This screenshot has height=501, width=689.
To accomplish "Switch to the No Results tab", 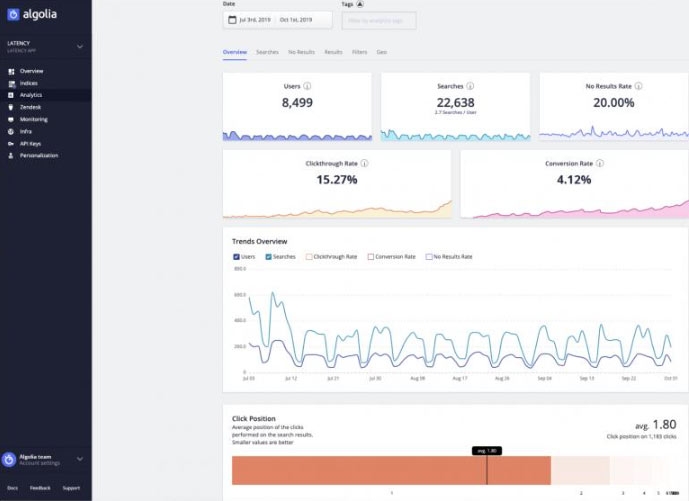I will tap(301, 52).
